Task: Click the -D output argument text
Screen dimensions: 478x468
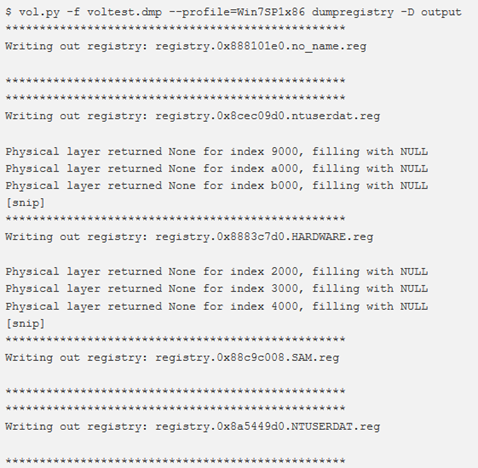Action: pyautogui.click(x=431, y=13)
